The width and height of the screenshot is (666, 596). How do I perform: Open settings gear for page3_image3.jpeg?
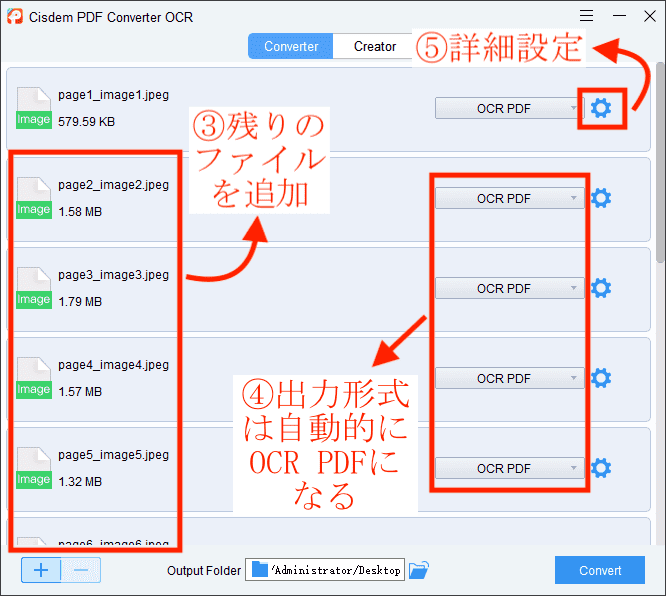[x=601, y=288]
